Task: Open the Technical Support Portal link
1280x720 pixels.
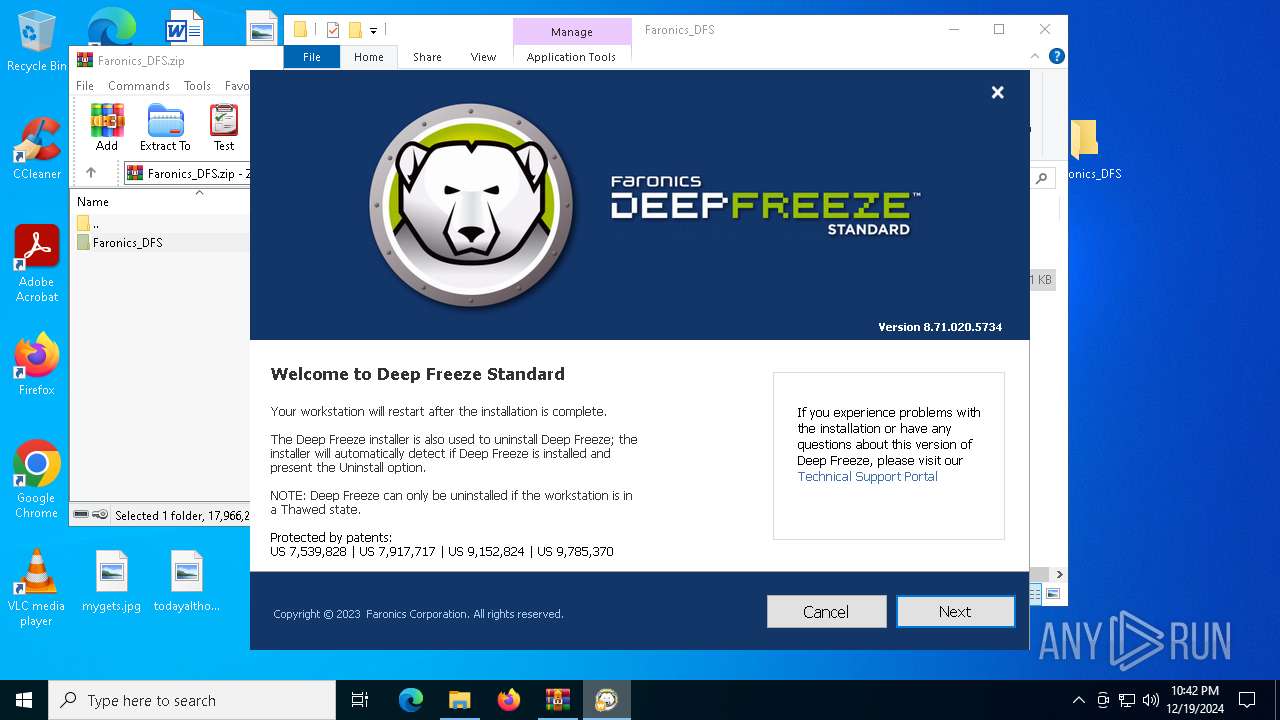Action: 867,477
